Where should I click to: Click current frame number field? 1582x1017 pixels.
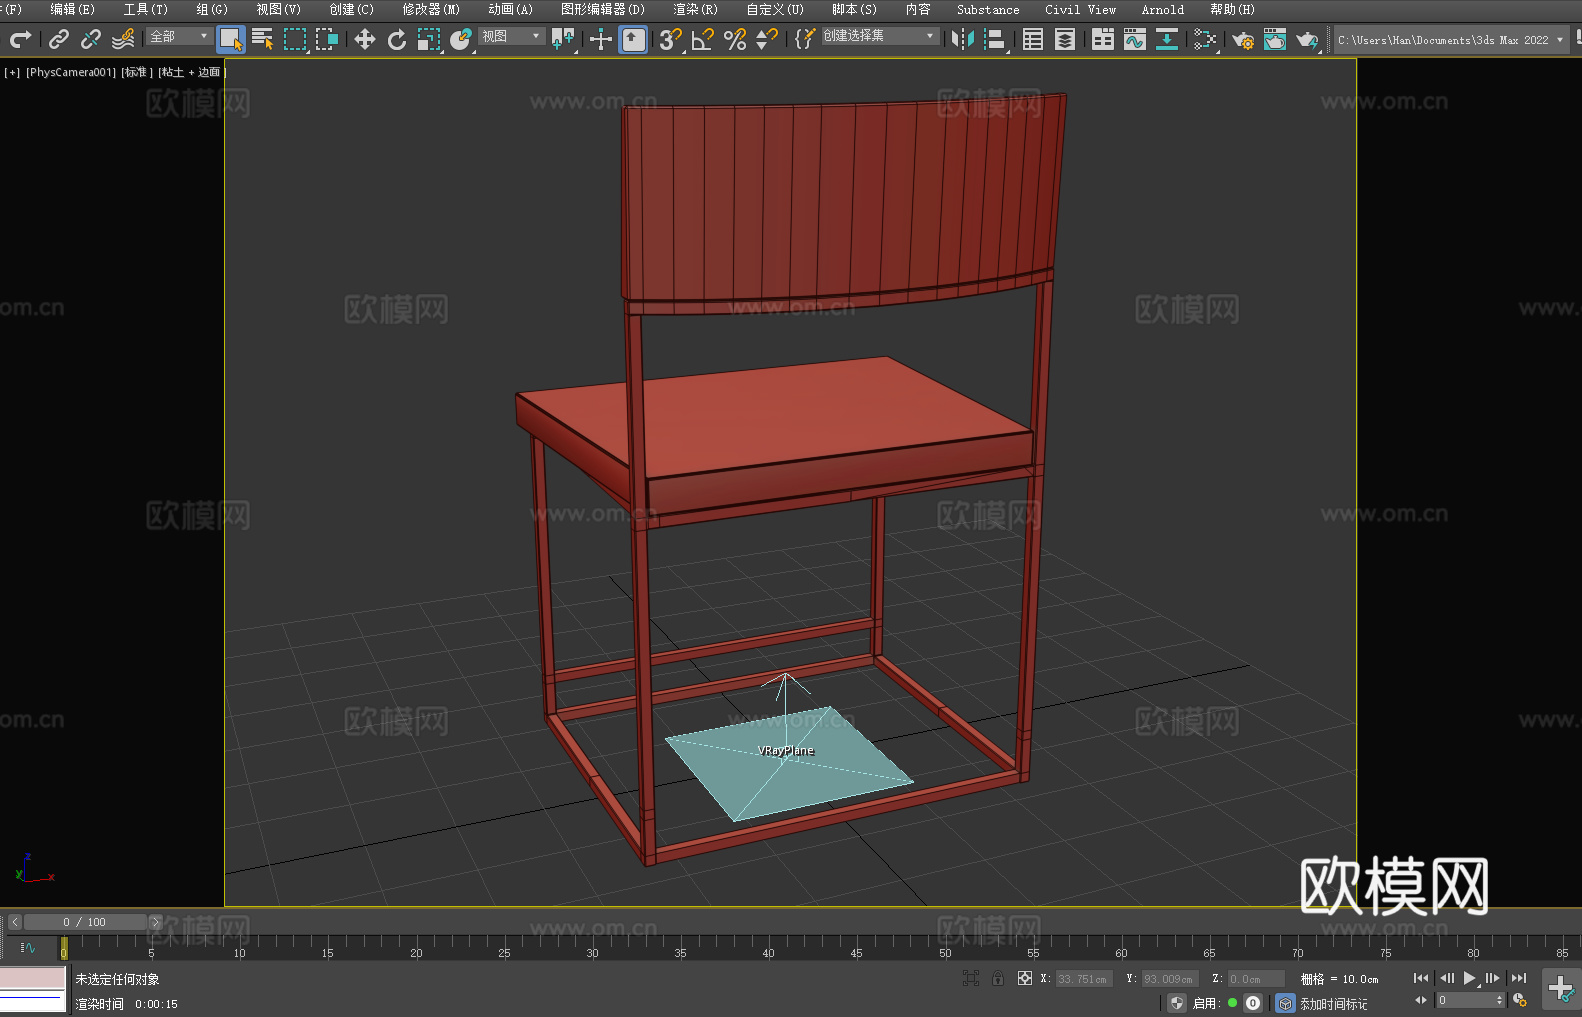click(x=1471, y=1000)
